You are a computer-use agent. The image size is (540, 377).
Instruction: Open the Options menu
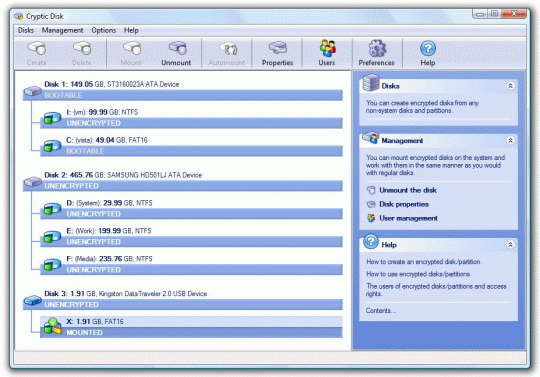point(104,30)
